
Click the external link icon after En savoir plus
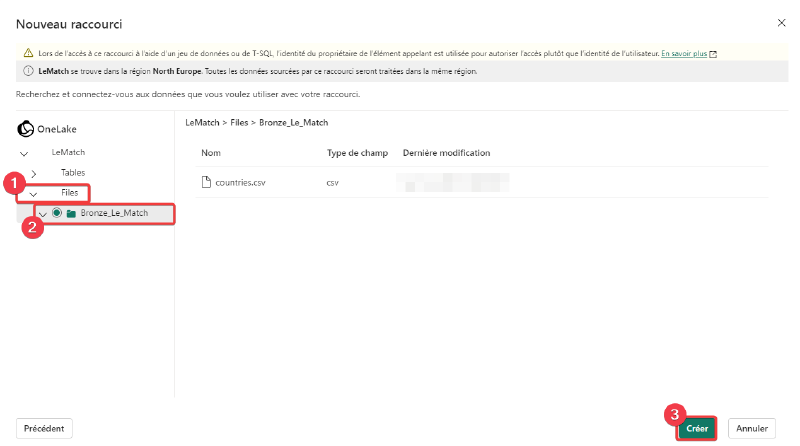713,54
